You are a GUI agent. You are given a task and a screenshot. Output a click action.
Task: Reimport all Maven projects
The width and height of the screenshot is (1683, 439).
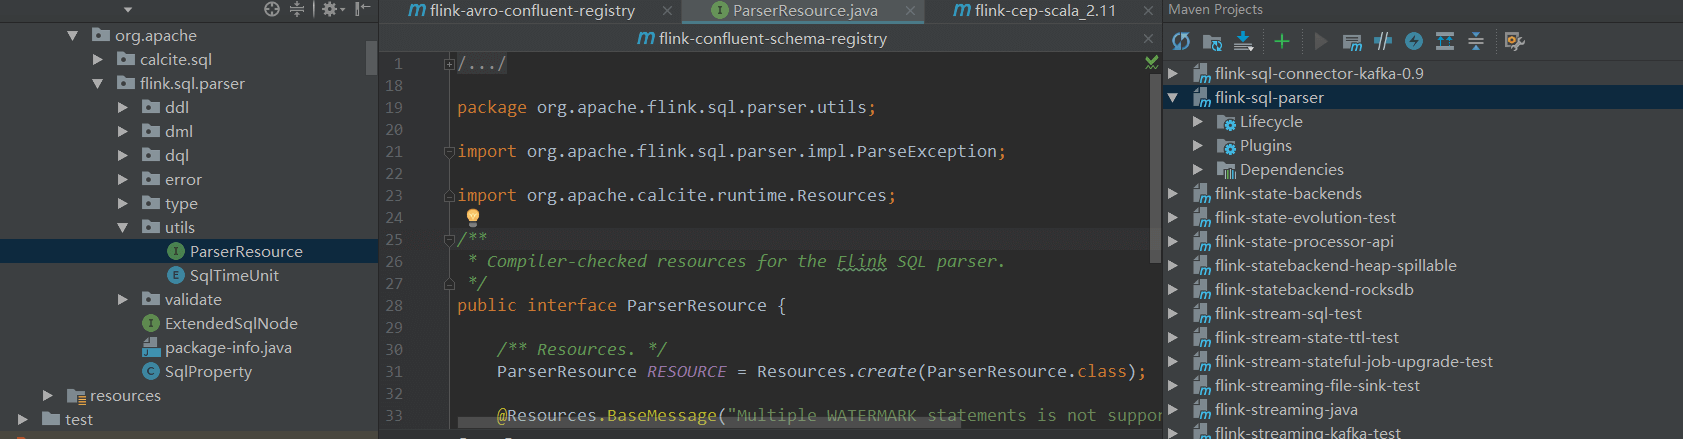pyautogui.click(x=1181, y=41)
